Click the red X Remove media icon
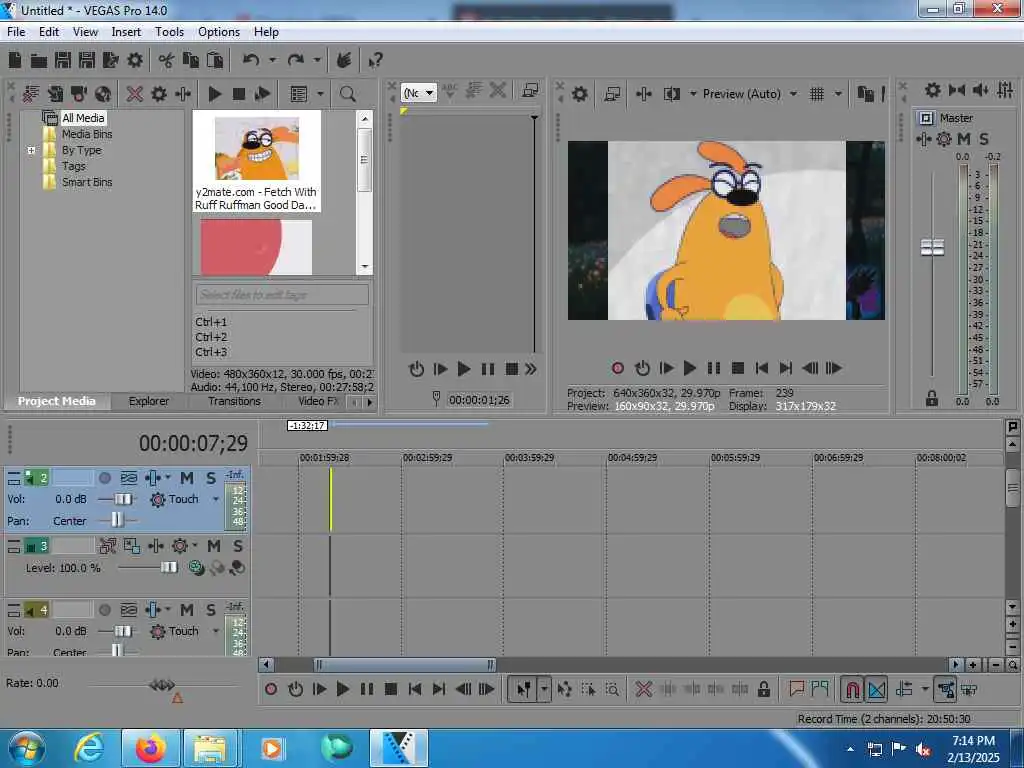Viewport: 1024px width, 768px height. click(x=135, y=94)
